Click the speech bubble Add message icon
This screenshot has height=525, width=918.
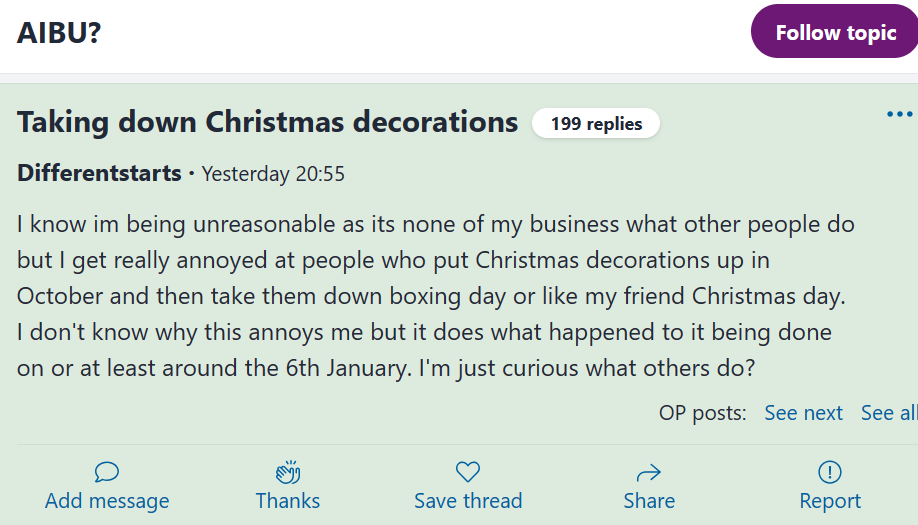[107, 471]
